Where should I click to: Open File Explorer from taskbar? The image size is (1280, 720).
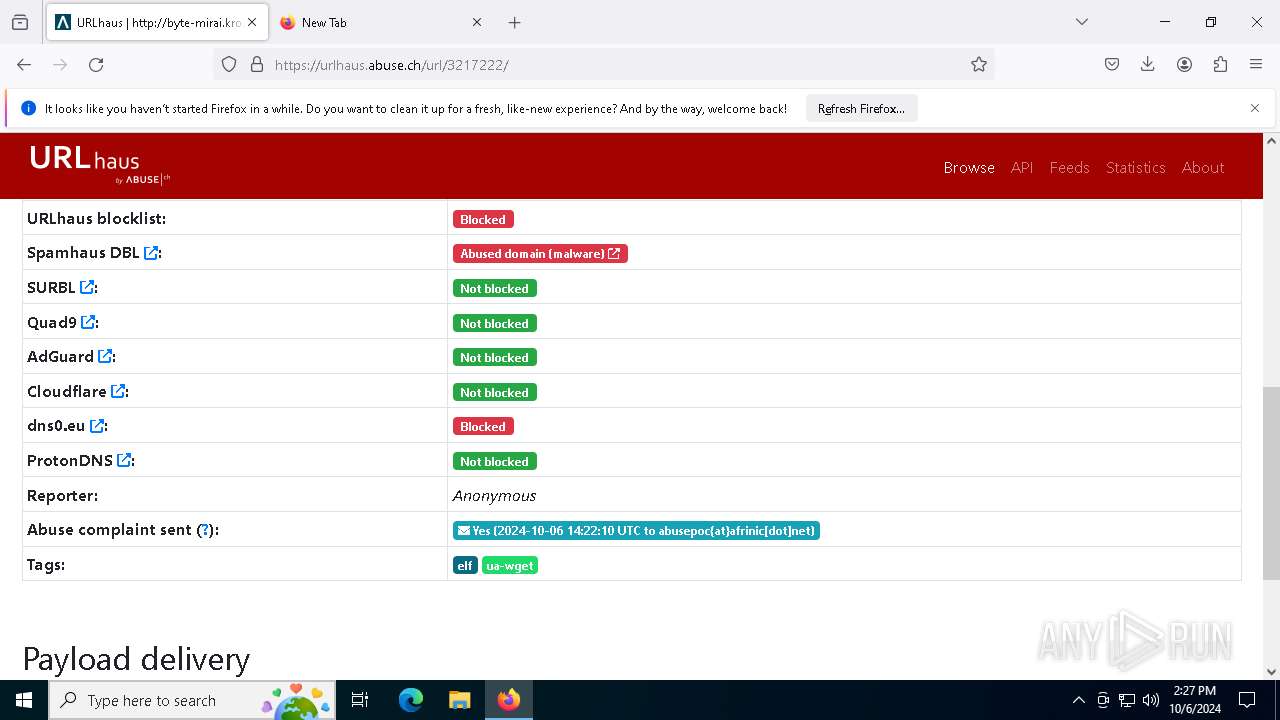[x=459, y=700]
